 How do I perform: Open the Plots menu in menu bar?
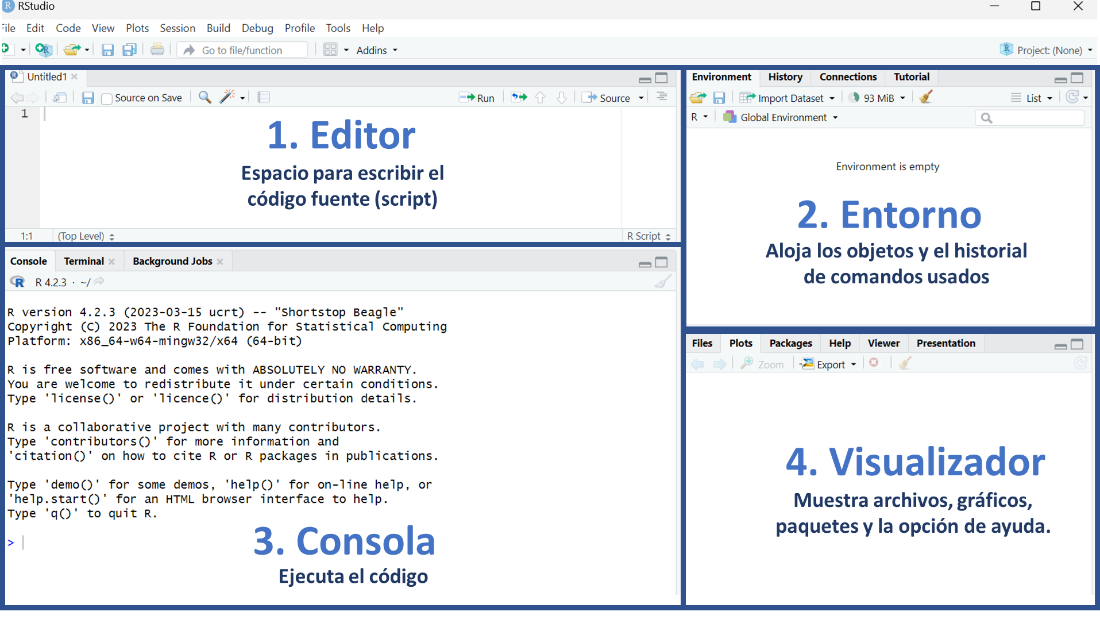tap(138, 28)
